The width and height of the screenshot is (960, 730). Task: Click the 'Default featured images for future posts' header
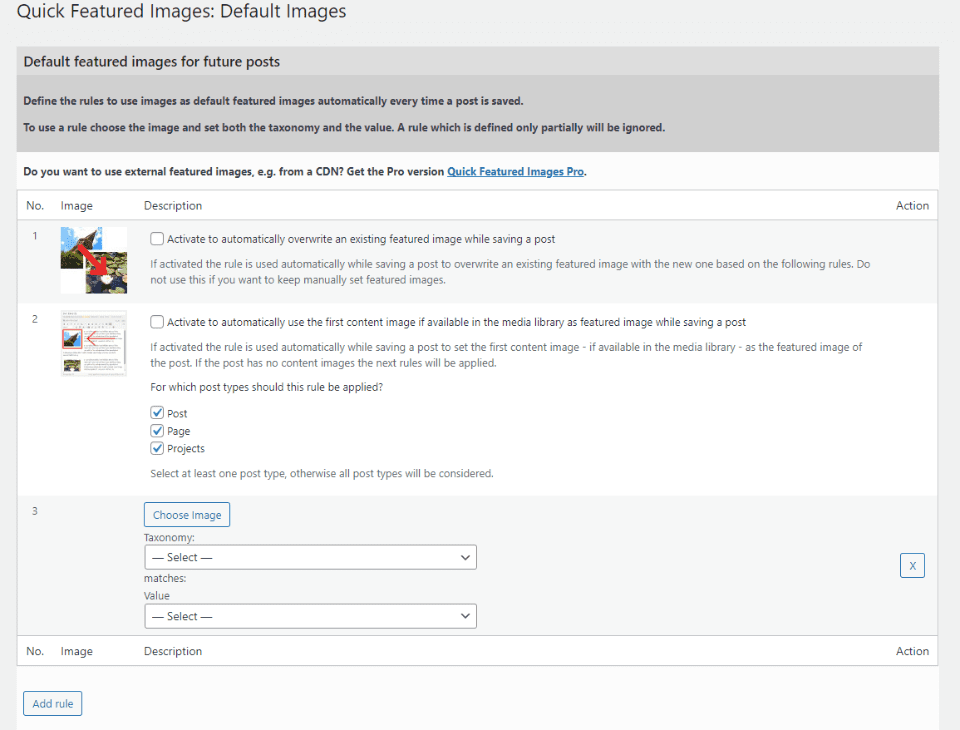pos(152,62)
